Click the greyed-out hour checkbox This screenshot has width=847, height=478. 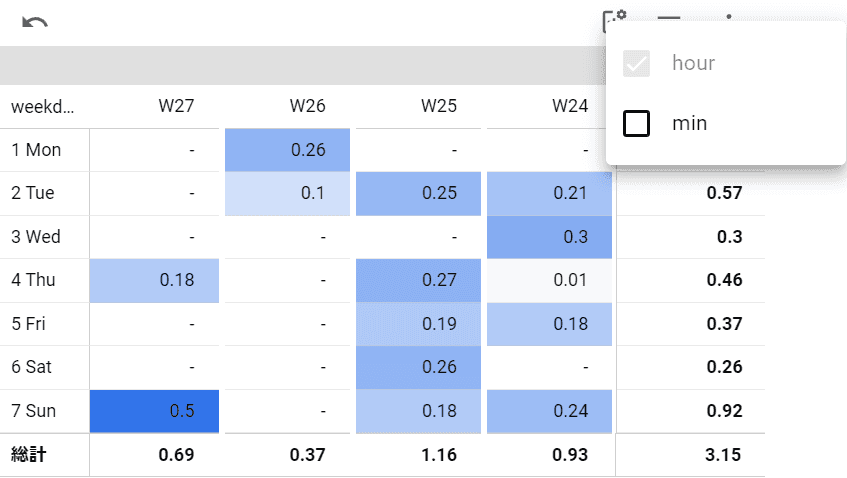pos(637,64)
